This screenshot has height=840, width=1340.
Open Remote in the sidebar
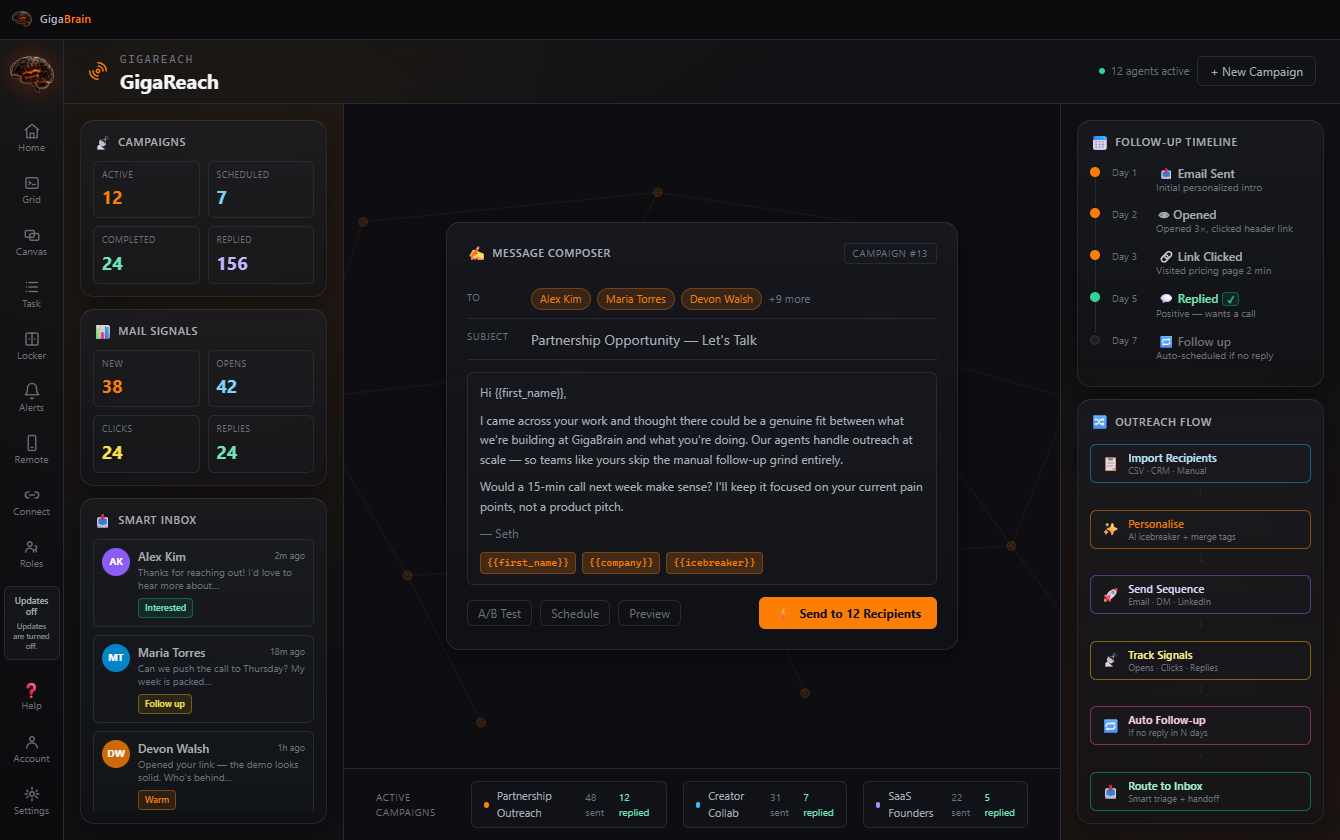(x=32, y=450)
